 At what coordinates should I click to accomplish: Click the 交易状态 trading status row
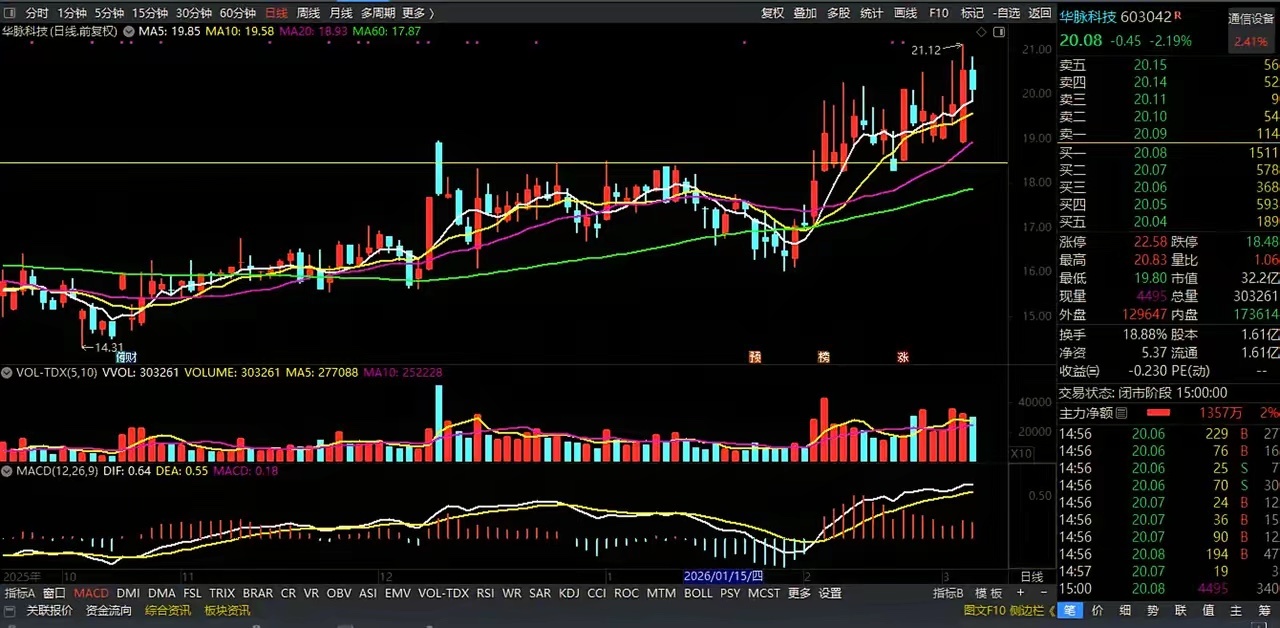coord(1168,393)
